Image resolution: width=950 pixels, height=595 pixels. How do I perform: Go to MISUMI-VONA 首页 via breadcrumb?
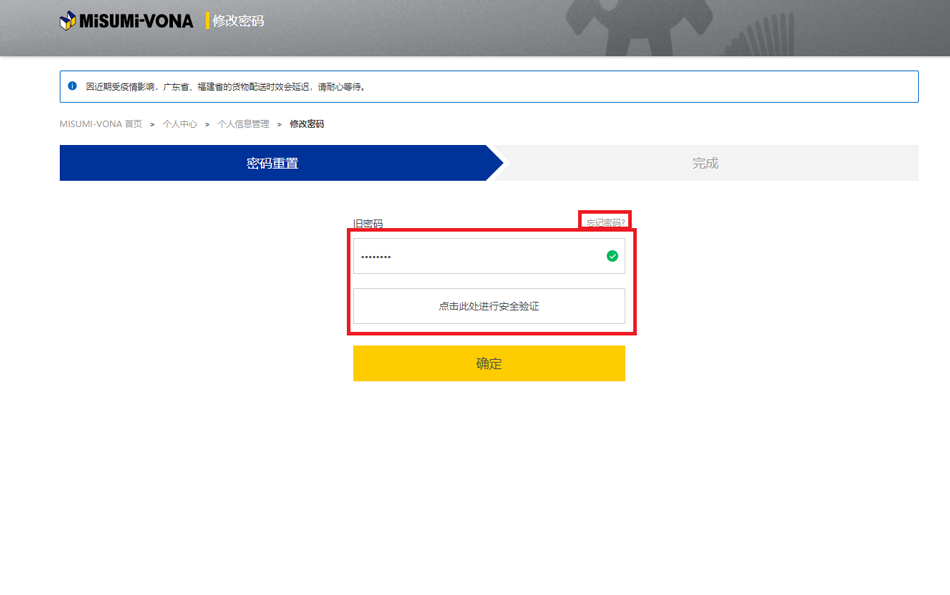[x=100, y=124]
